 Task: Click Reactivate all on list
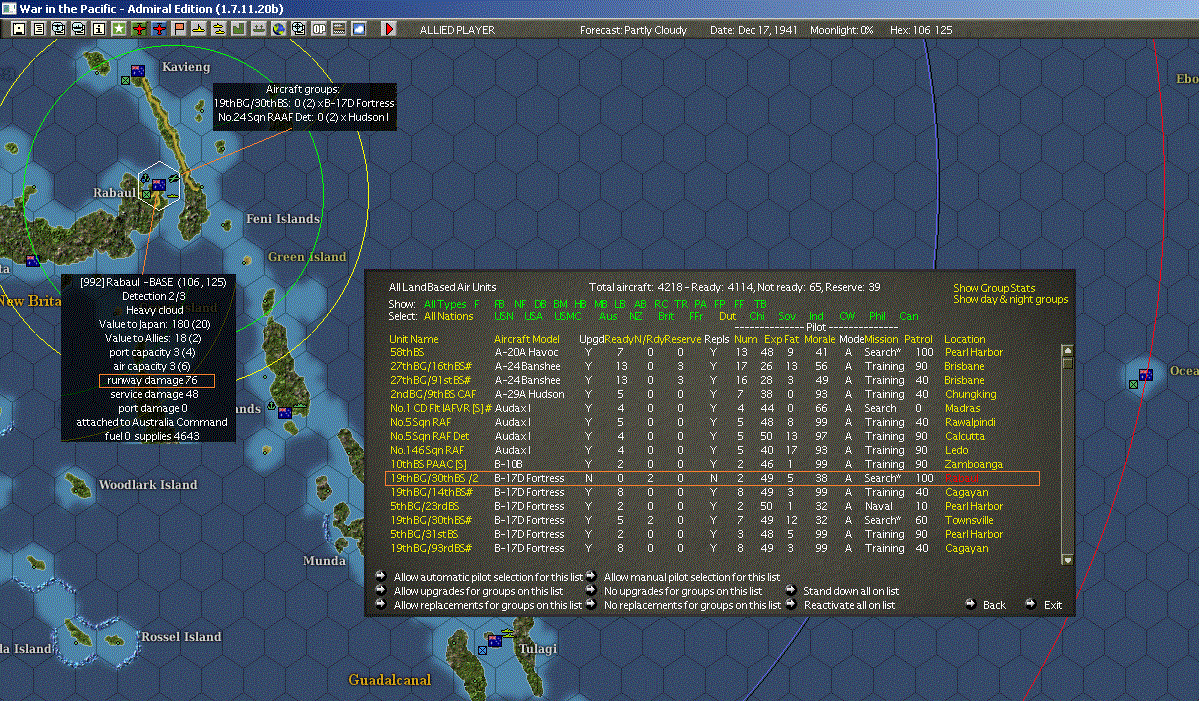[849, 605]
